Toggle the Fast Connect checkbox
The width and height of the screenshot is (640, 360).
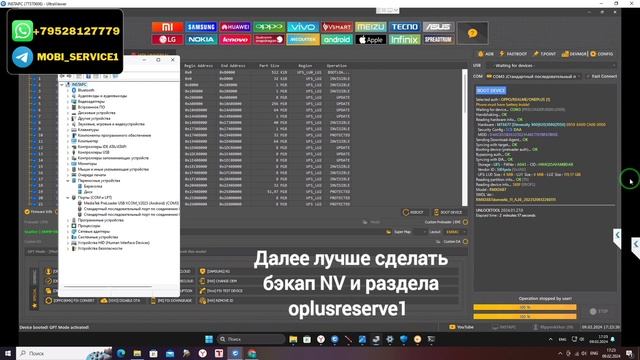[x=588, y=76]
